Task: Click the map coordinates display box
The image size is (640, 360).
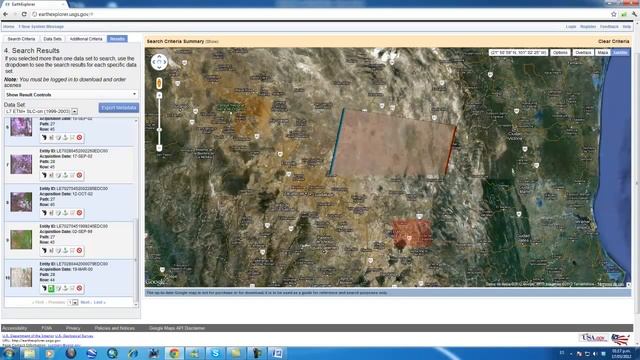Action: 518,53
